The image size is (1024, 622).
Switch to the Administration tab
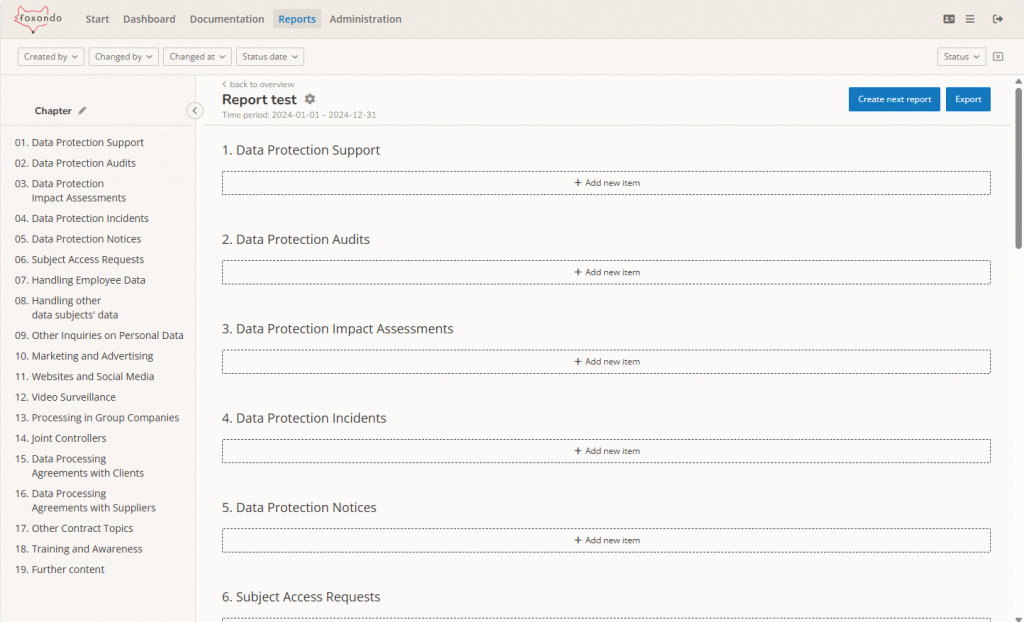365,18
